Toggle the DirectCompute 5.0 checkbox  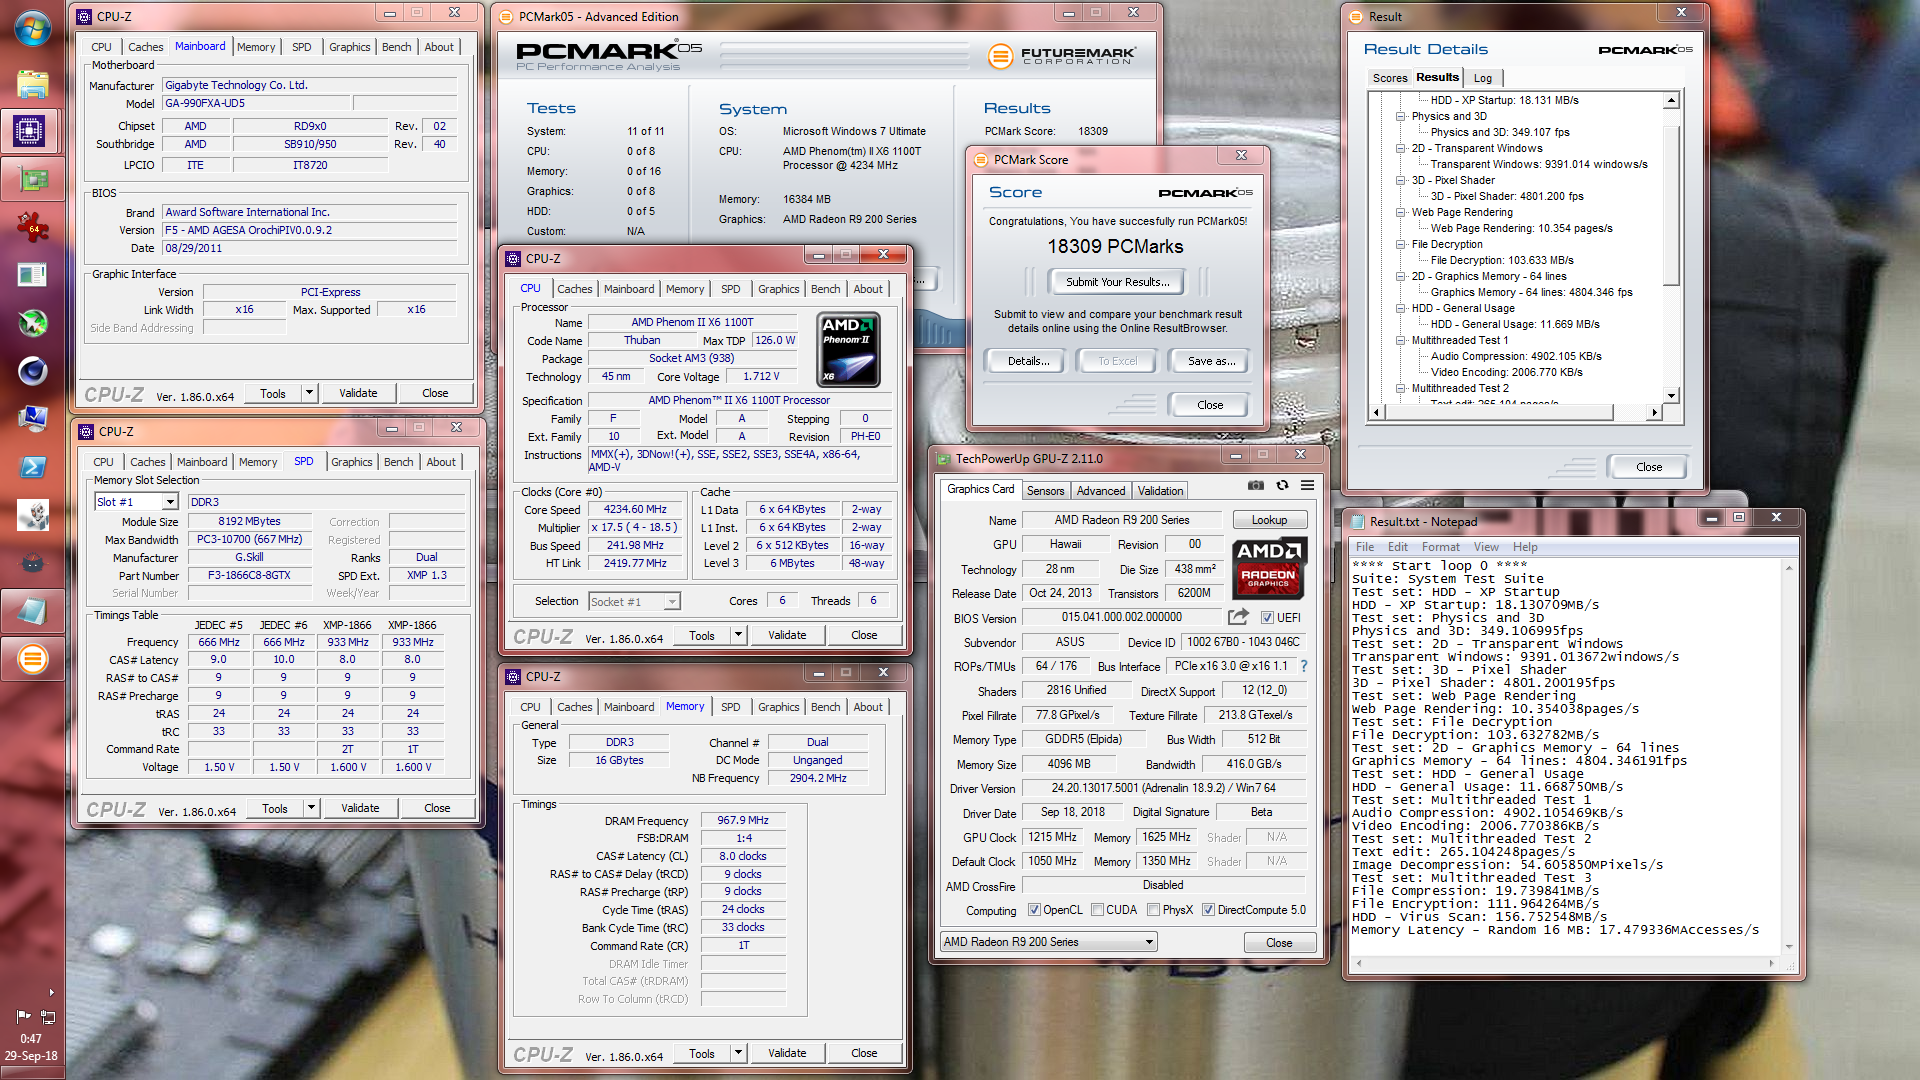coord(1209,910)
